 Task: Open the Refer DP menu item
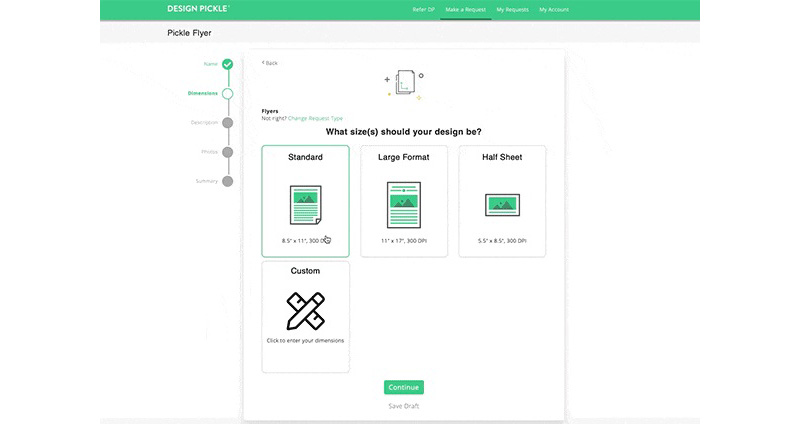423,10
